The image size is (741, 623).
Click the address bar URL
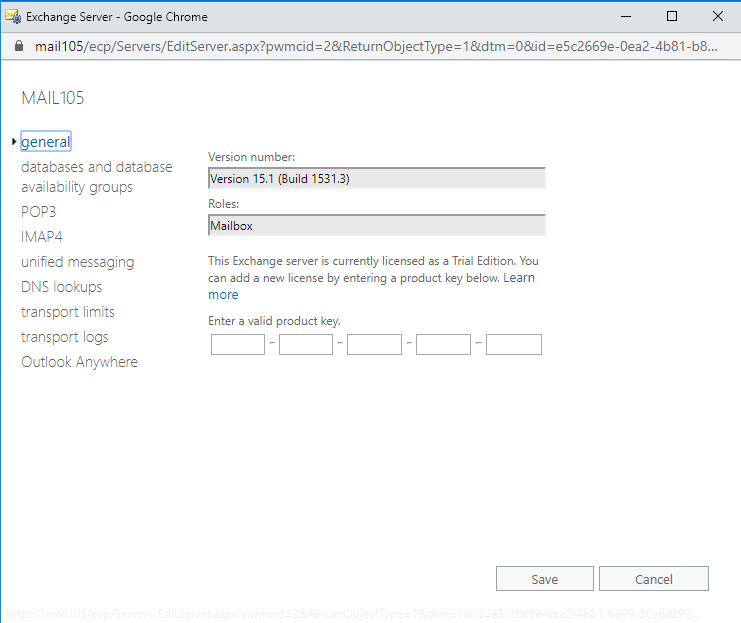pyautogui.click(x=376, y=46)
